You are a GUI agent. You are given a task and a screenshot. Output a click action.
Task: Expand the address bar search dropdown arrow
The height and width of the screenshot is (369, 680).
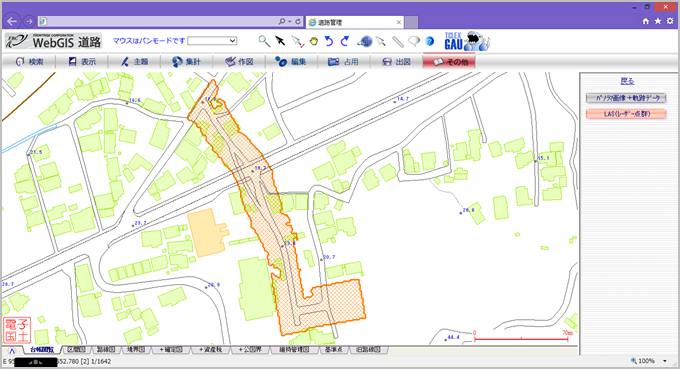click(x=289, y=21)
